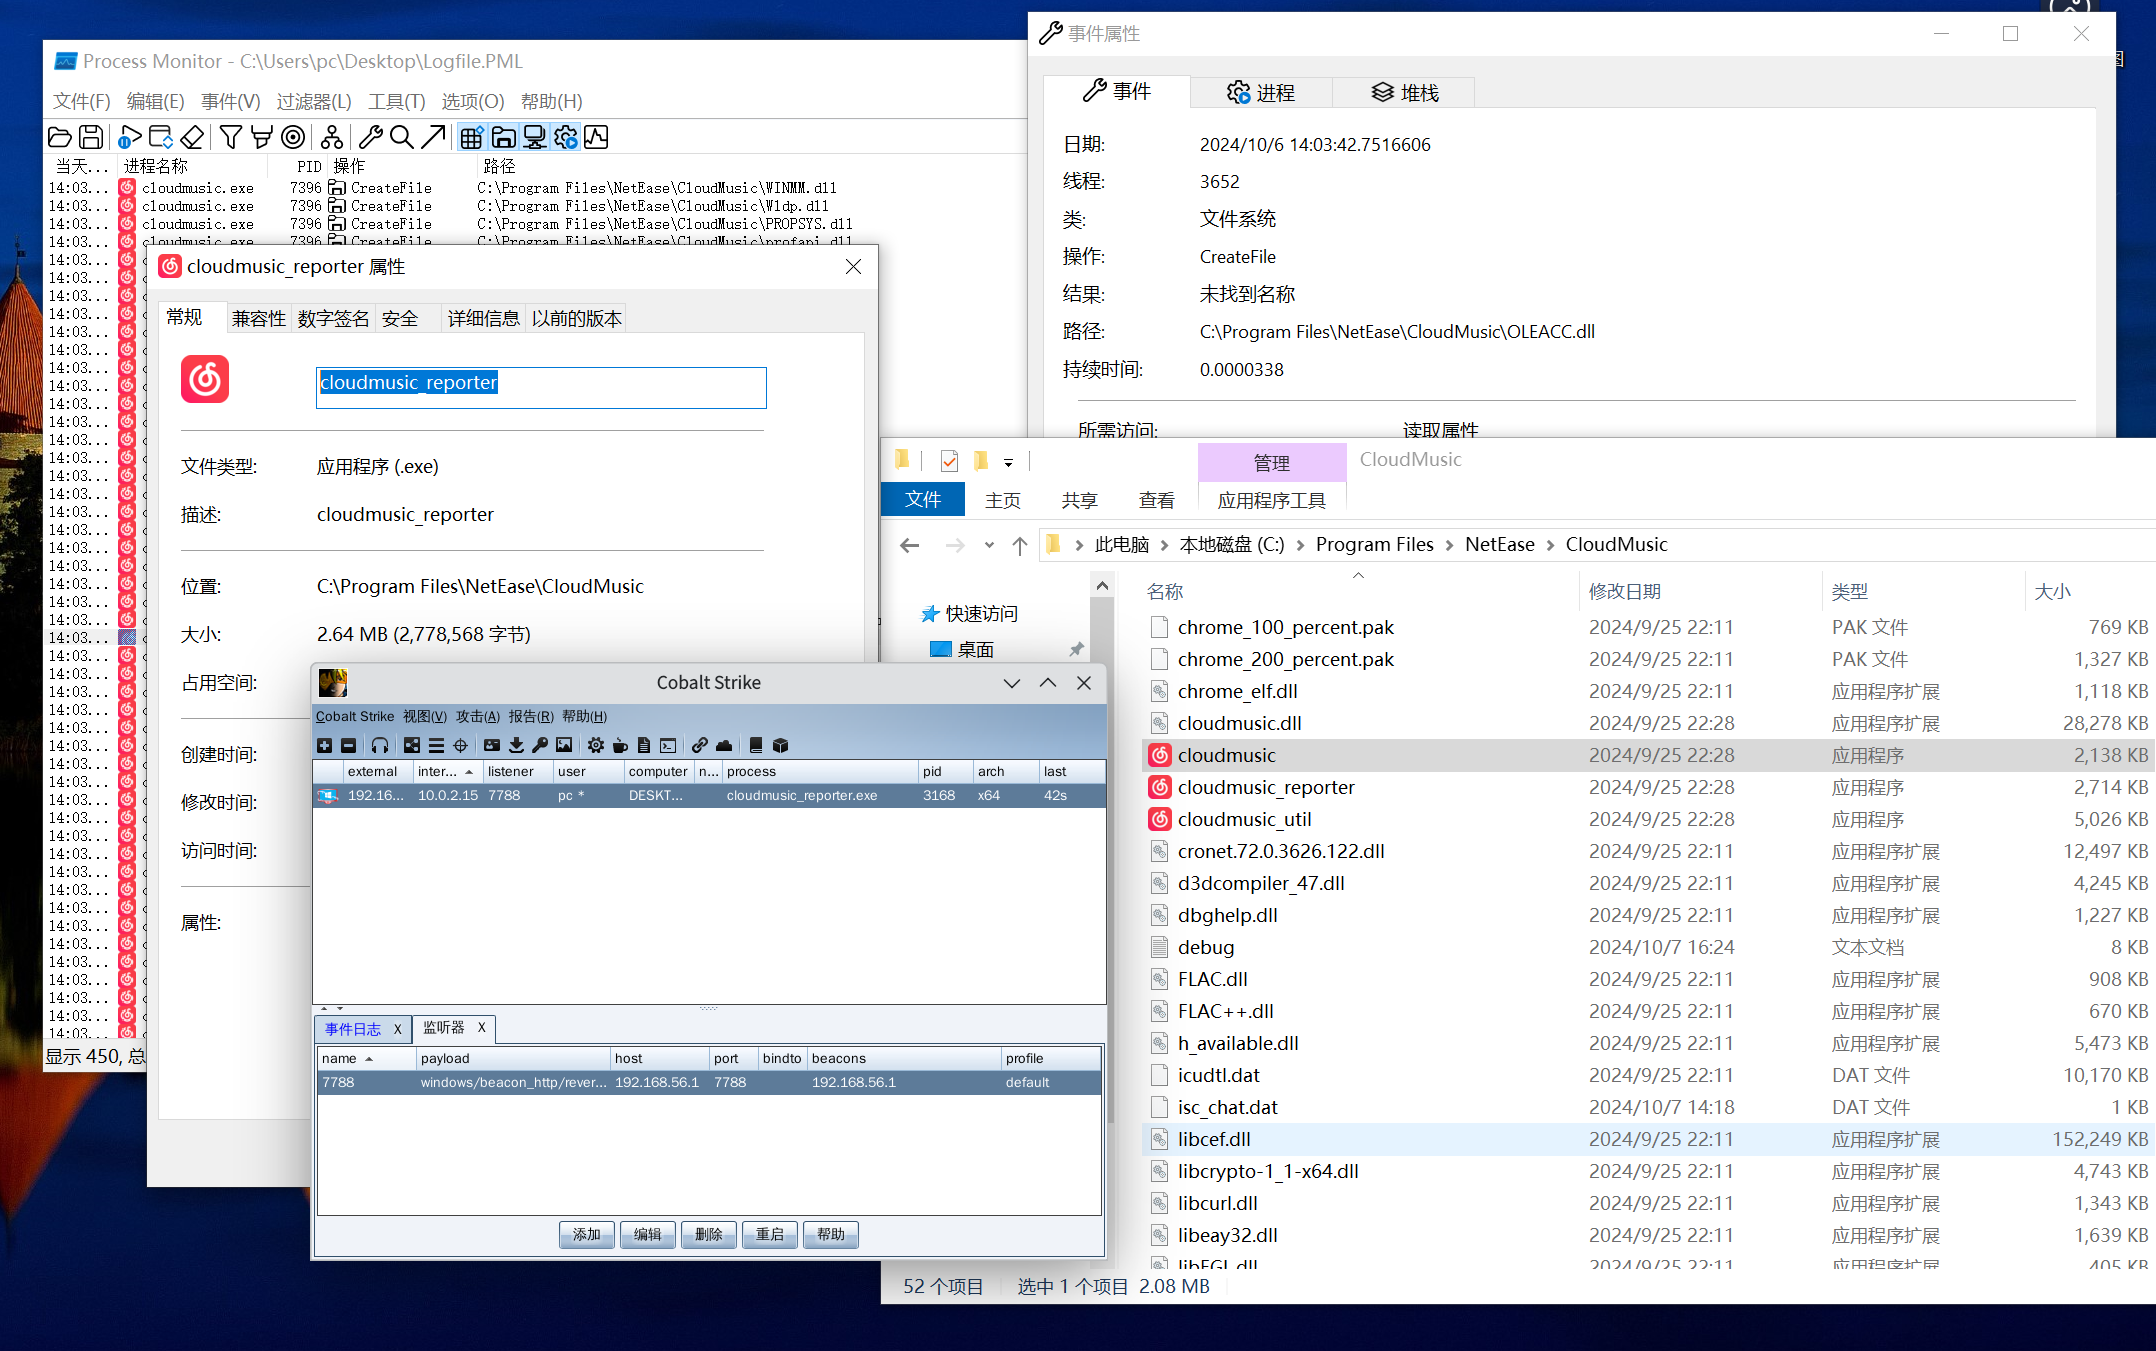
Task: Toggle Show Network Activity button
Action: coord(535,137)
